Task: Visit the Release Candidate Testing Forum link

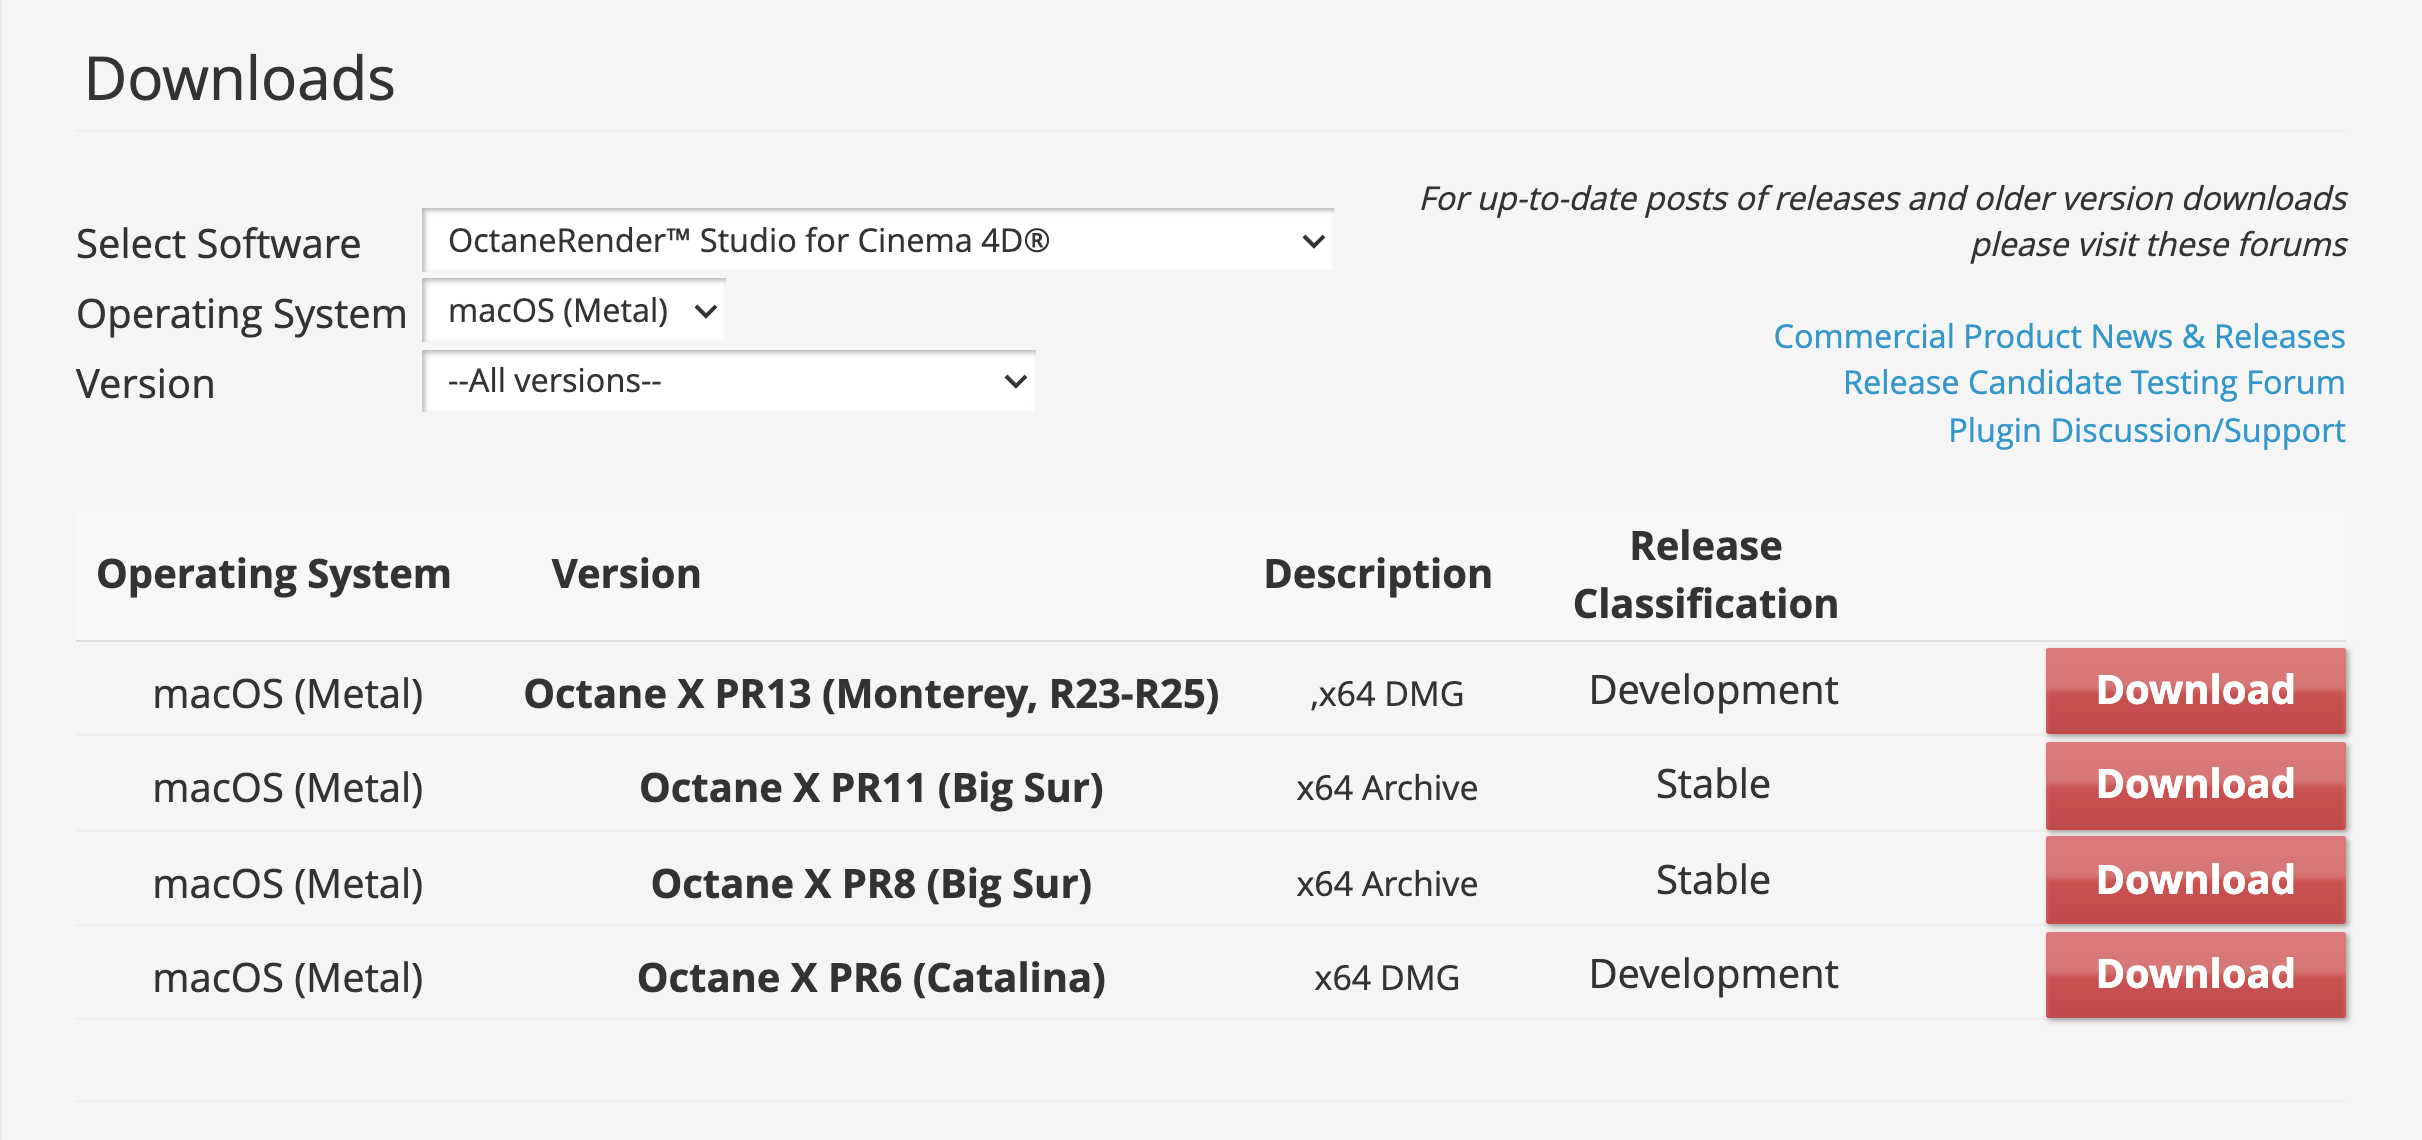Action: tap(2094, 382)
